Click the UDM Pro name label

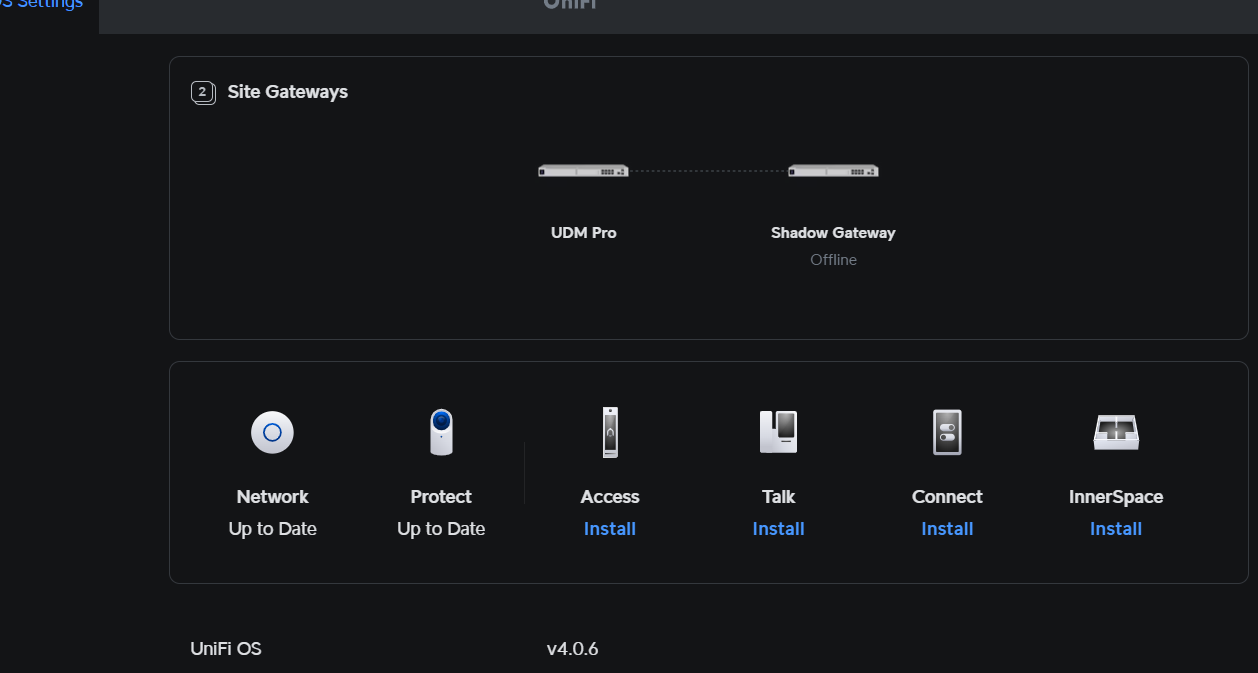click(x=584, y=233)
